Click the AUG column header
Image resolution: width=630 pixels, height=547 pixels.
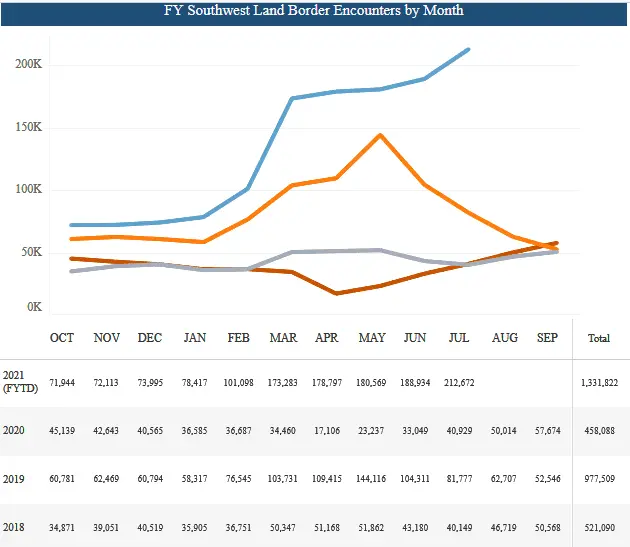click(x=505, y=338)
